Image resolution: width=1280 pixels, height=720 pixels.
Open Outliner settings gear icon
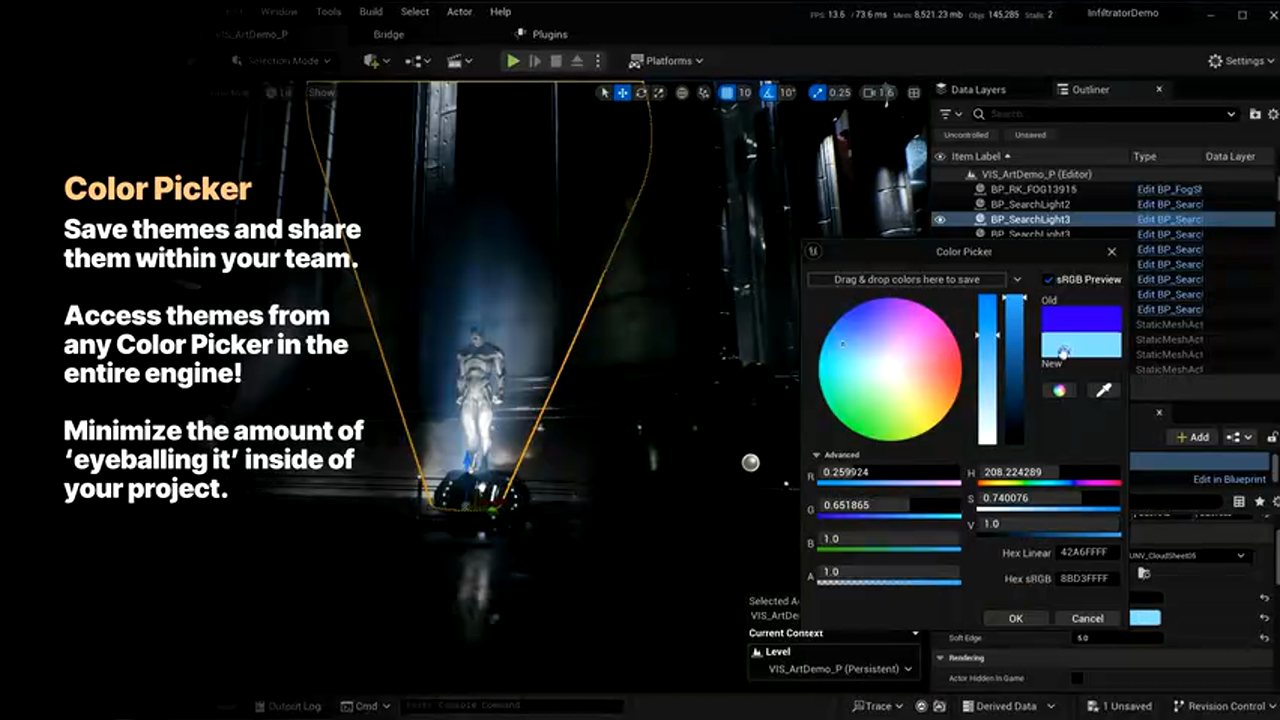1272,114
